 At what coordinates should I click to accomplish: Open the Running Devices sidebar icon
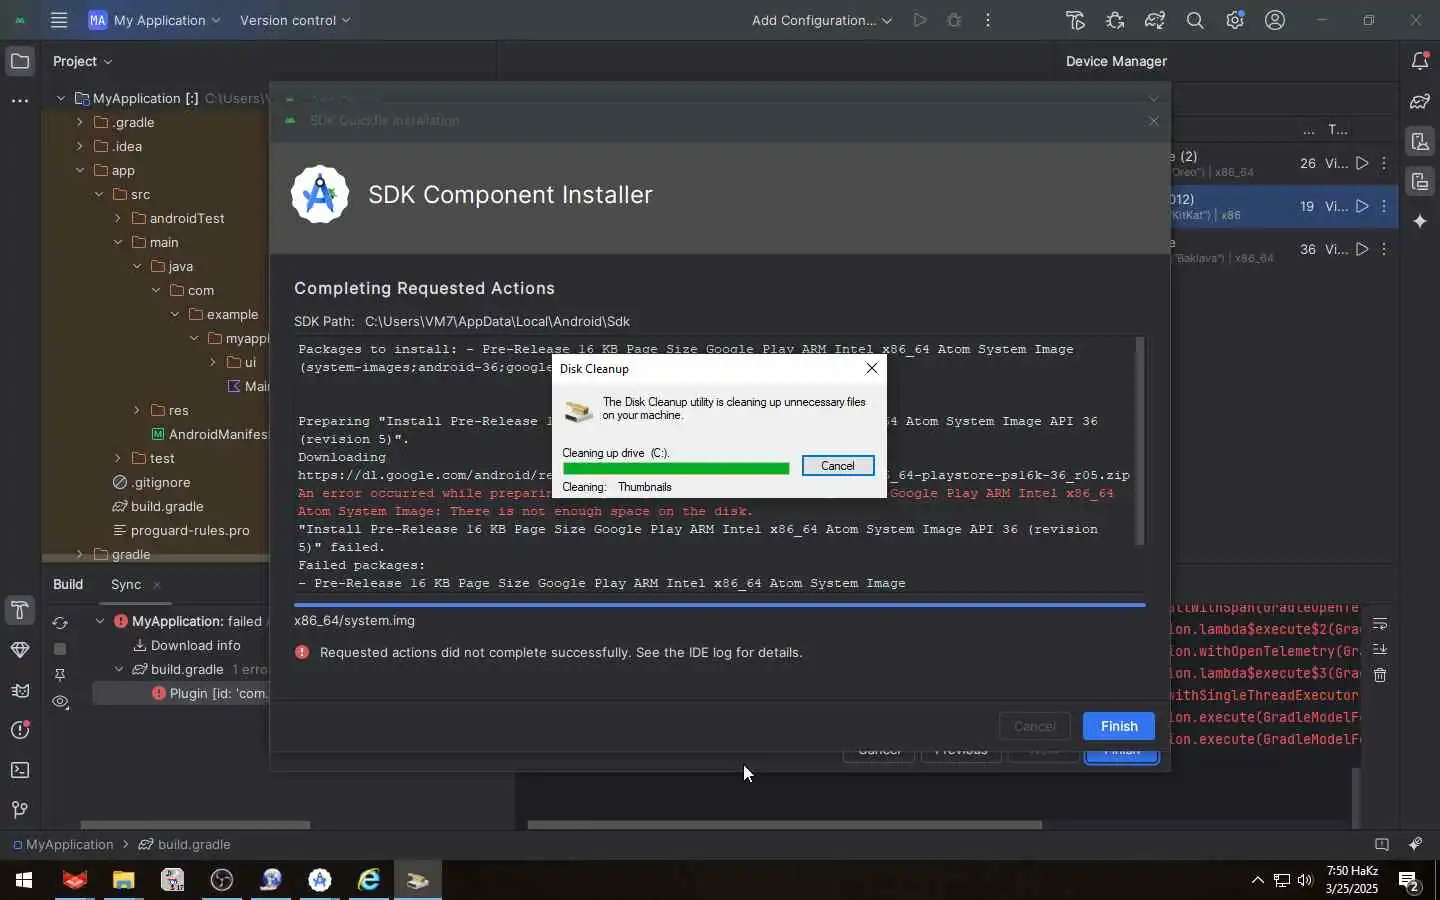pyautogui.click(x=1420, y=181)
